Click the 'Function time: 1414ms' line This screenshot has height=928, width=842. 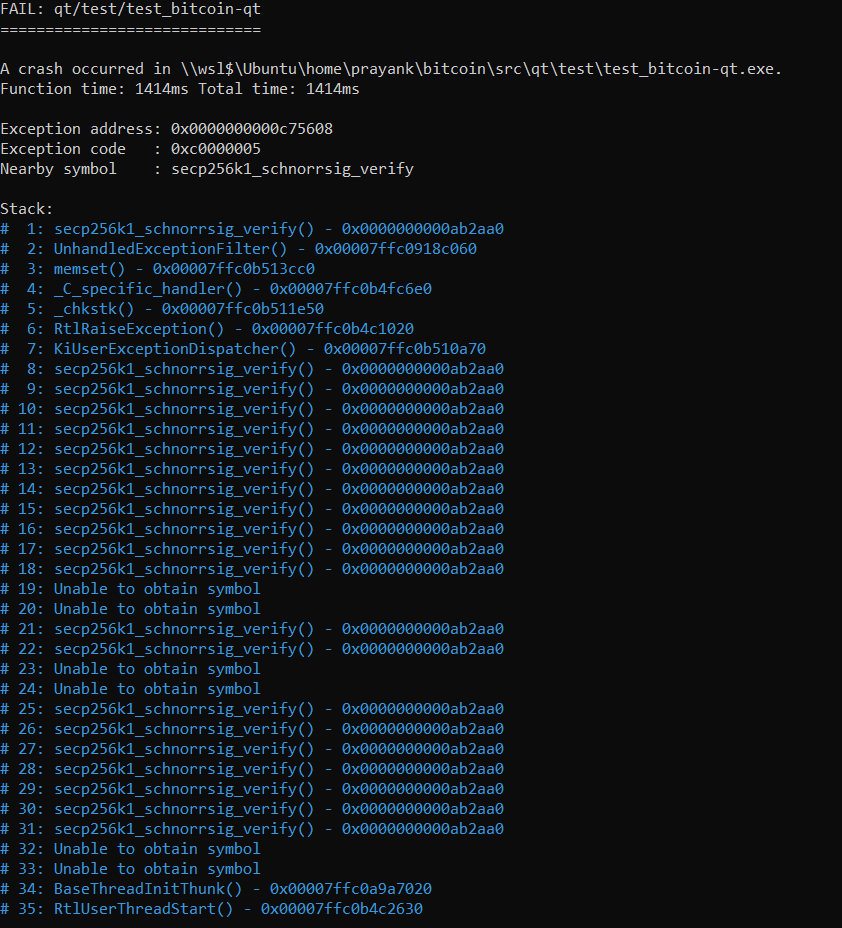[180, 89]
